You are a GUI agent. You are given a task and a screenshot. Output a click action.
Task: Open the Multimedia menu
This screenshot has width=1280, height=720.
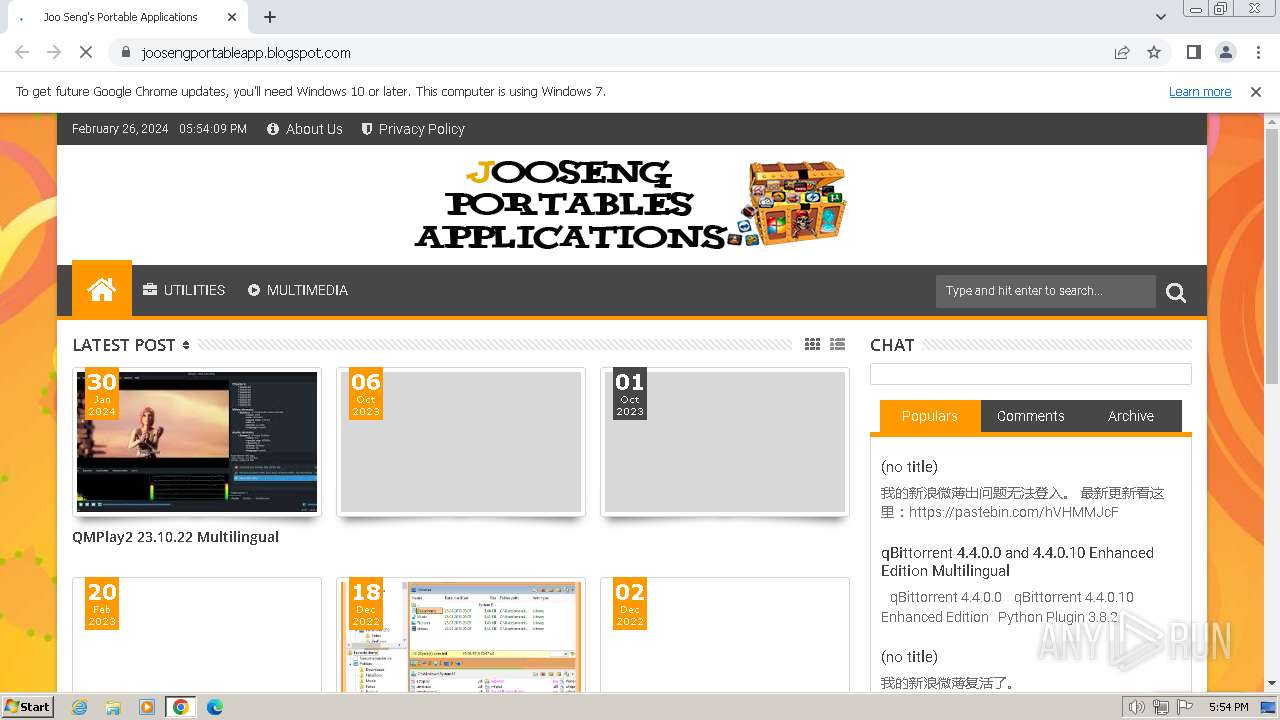(298, 290)
